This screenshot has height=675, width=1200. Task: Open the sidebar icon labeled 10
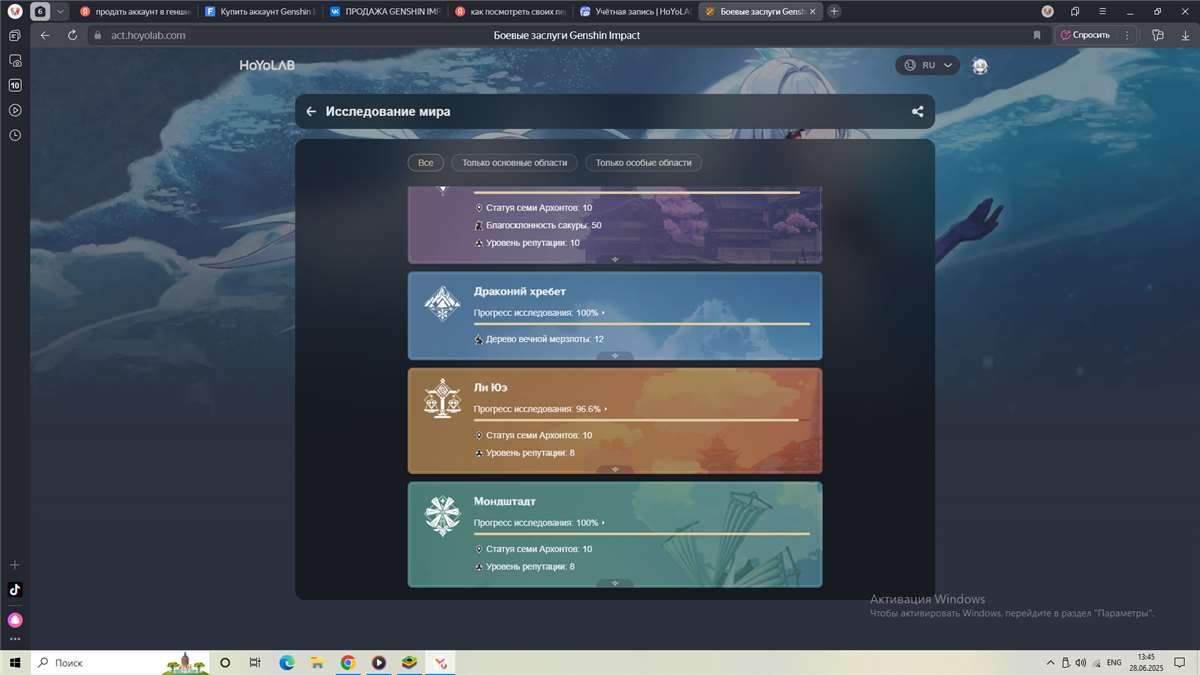point(15,86)
